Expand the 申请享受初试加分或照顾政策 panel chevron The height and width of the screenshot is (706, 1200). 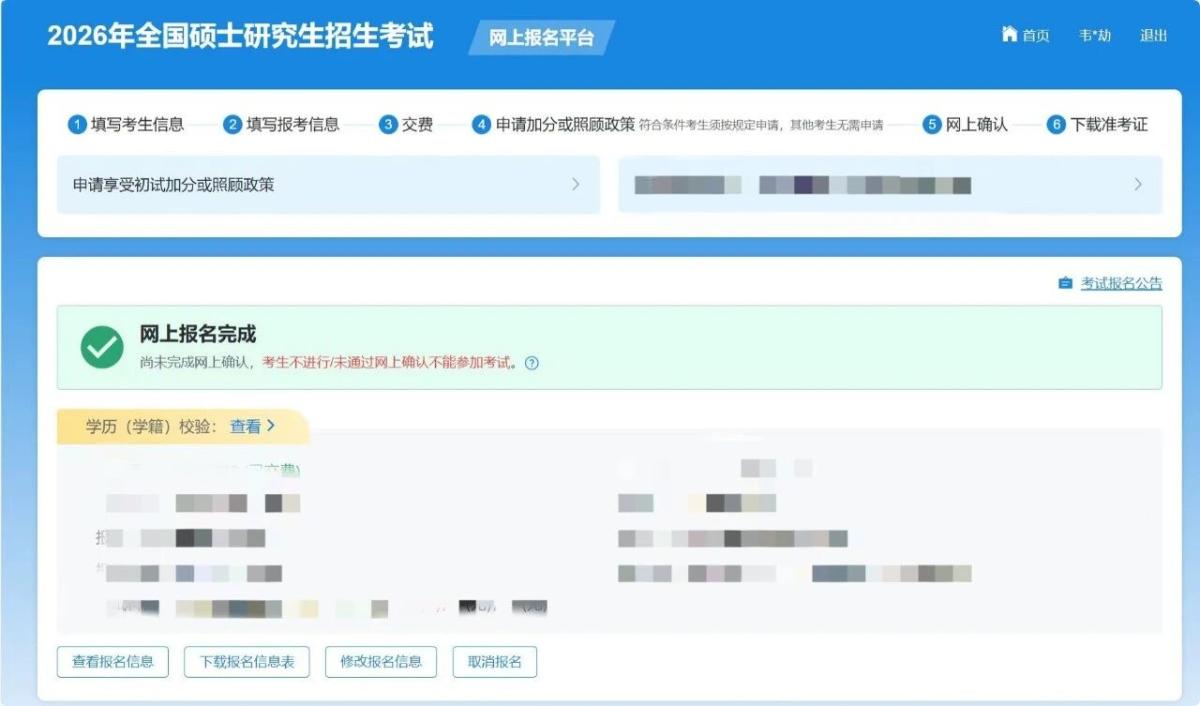coord(575,184)
